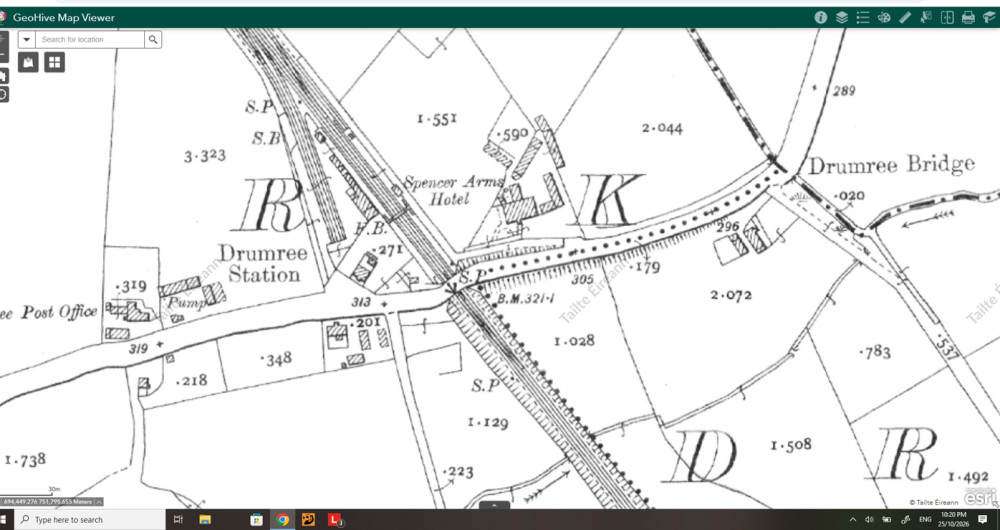Click the 2·072 parcel area number
This screenshot has height=530, width=1000.
[x=731, y=295]
